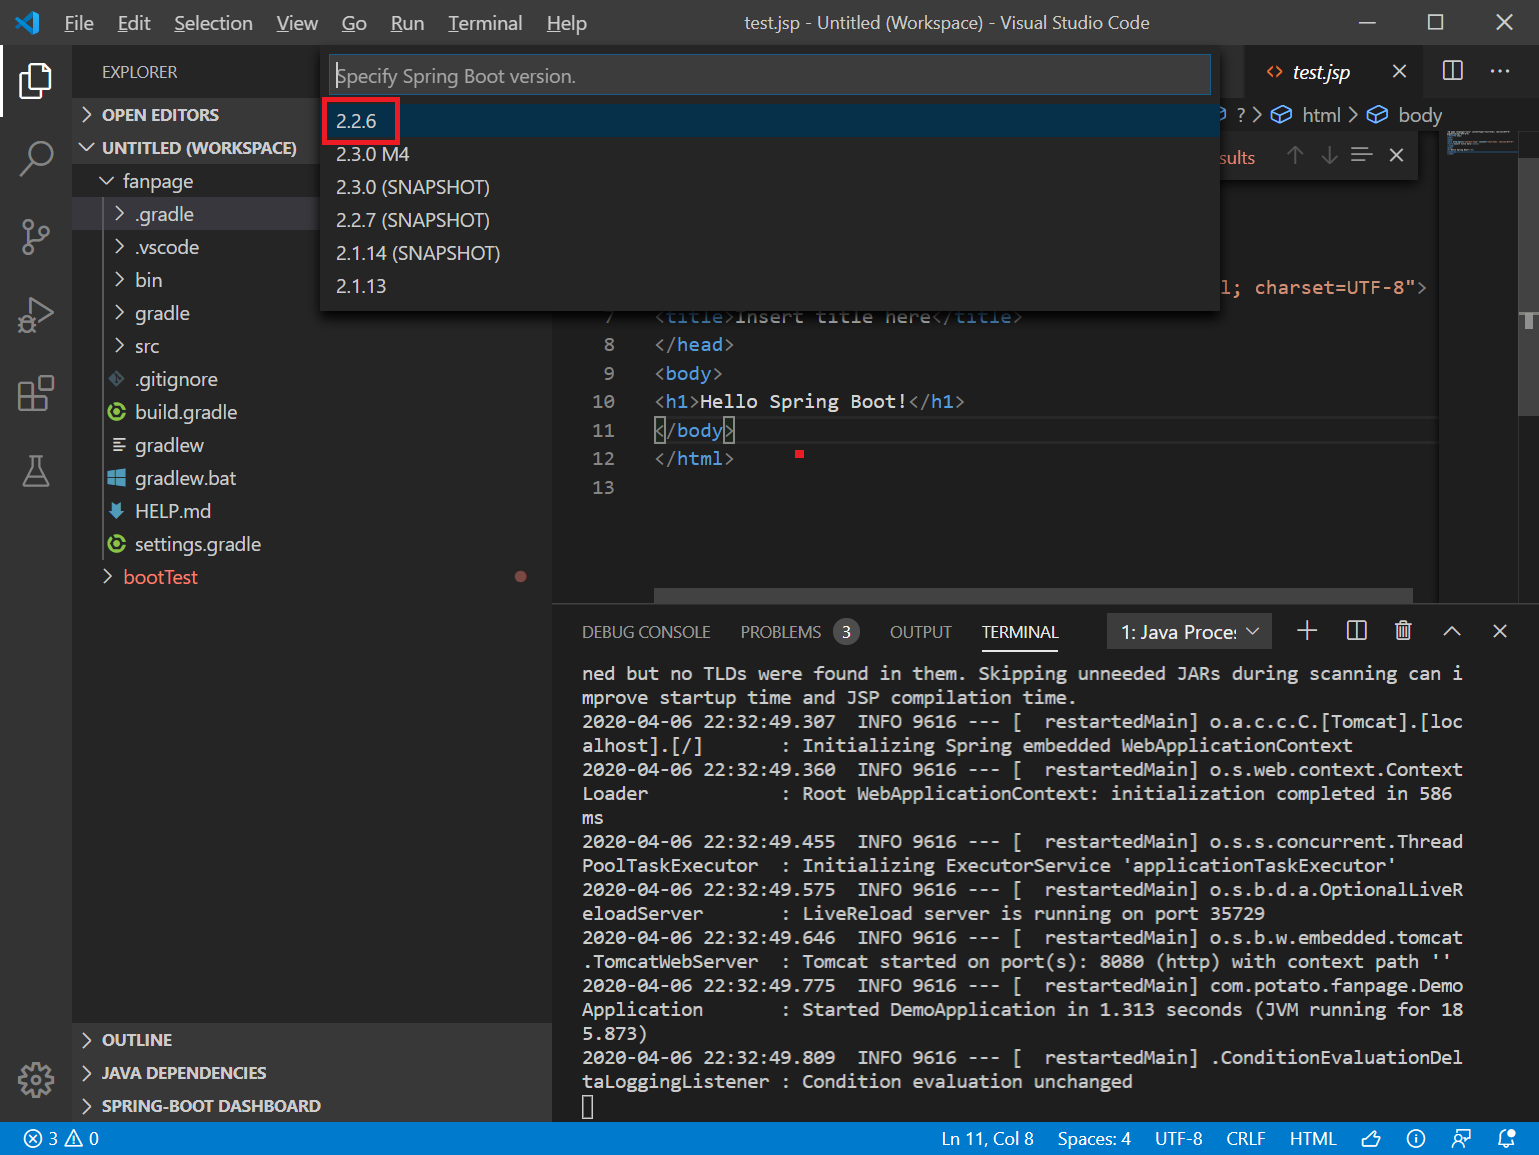The height and width of the screenshot is (1155, 1539).
Task: Select Spring Boot version 2.3.0 M4
Action: (x=770, y=154)
